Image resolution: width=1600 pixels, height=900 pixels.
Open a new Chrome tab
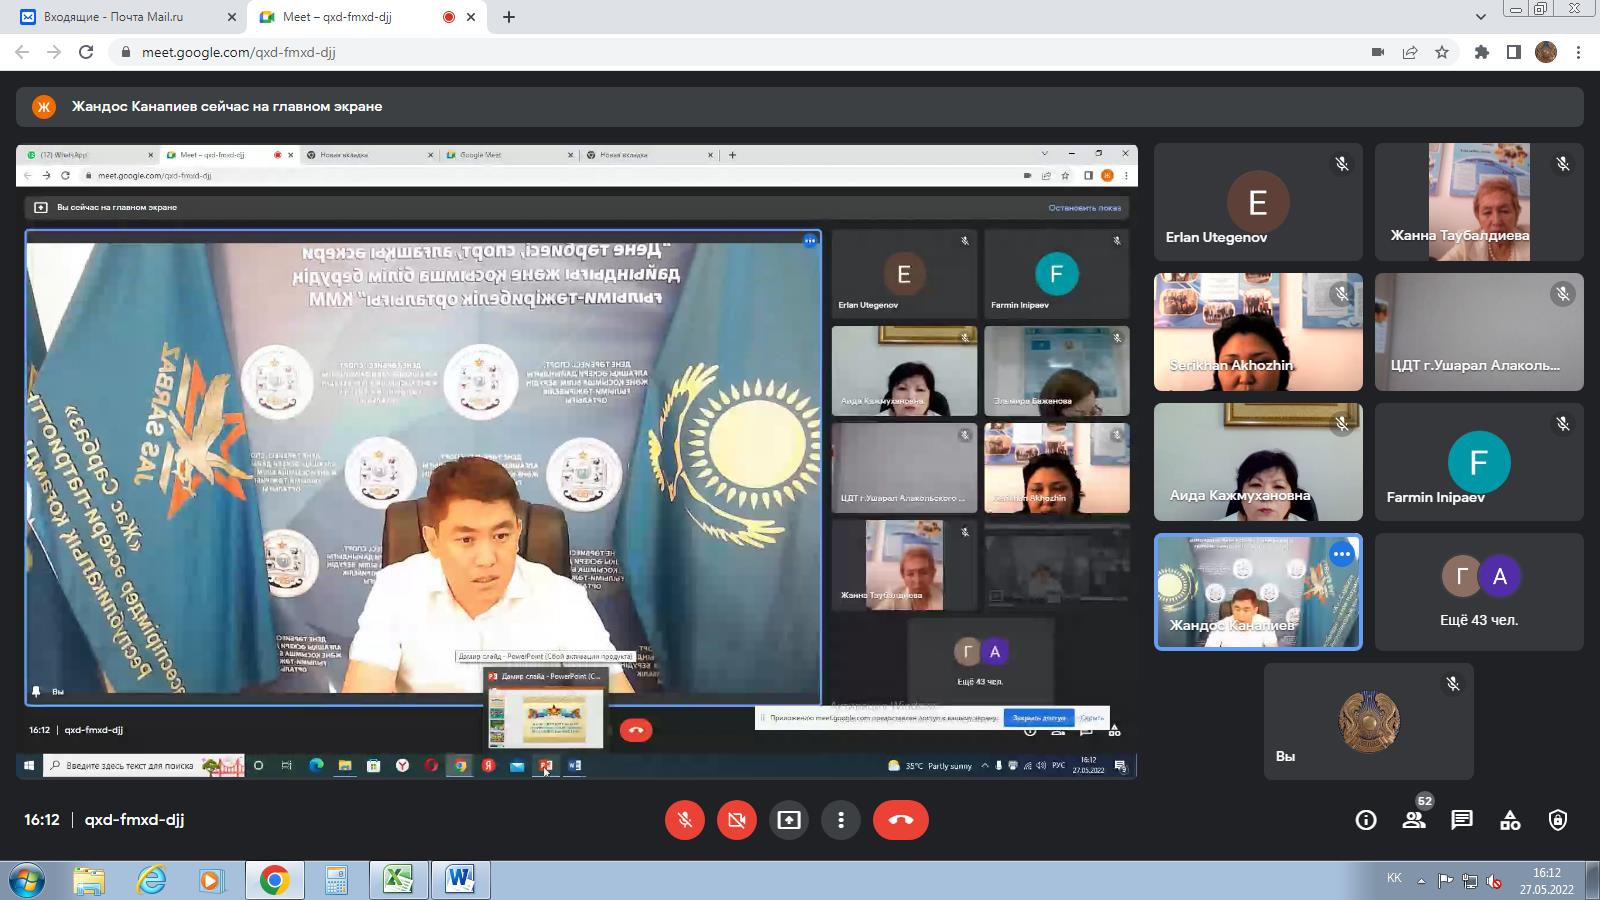(509, 17)
